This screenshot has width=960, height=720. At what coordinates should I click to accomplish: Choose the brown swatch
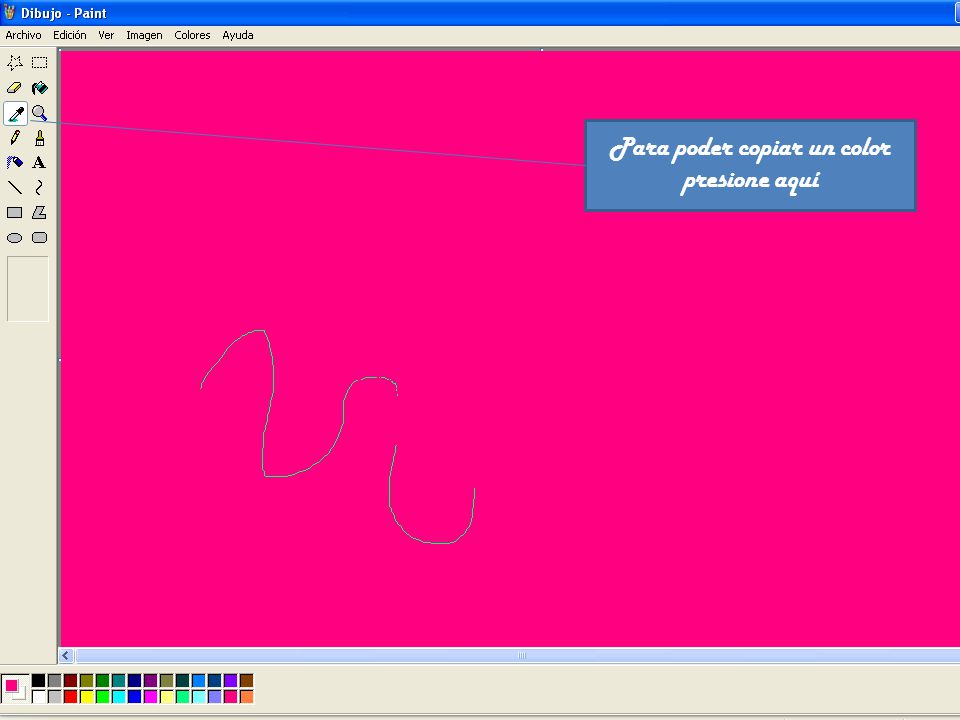point(247,680)
